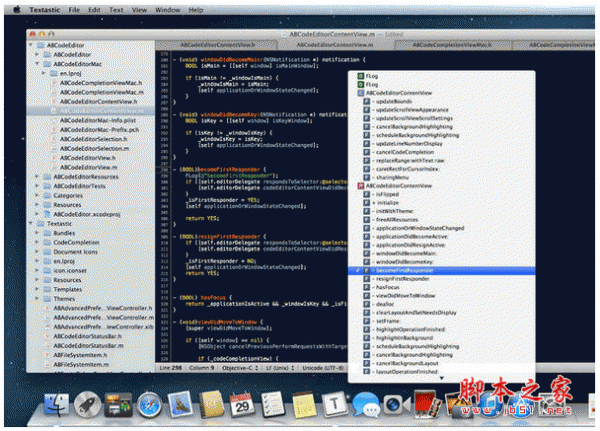Click the method icon beside isFlipped
Screen dimensions: 600x431
click(x=367, y=194)
